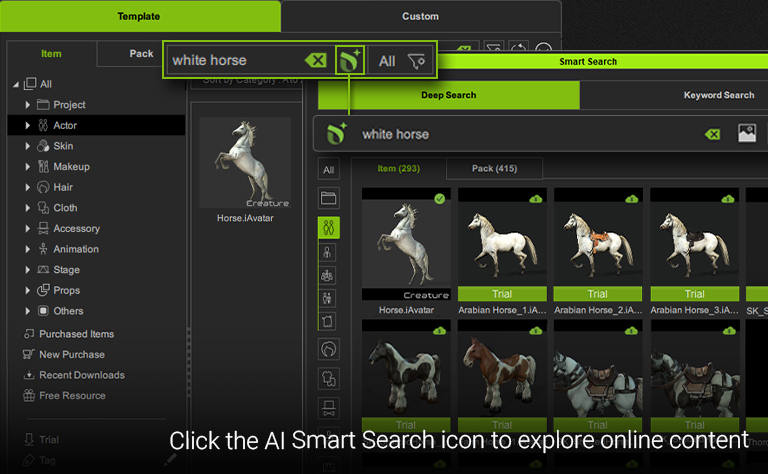Expand the Skin category arrow

(28, 146)
